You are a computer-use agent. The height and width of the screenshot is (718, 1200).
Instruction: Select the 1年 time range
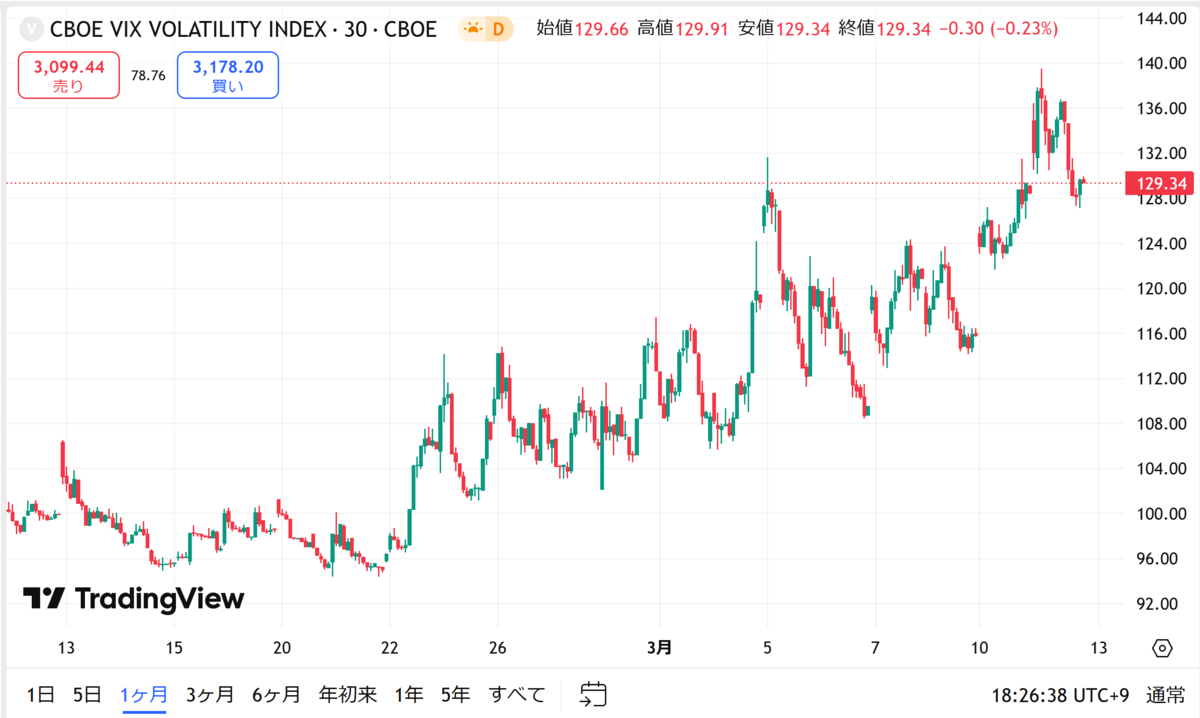click(x=409, y=694)
